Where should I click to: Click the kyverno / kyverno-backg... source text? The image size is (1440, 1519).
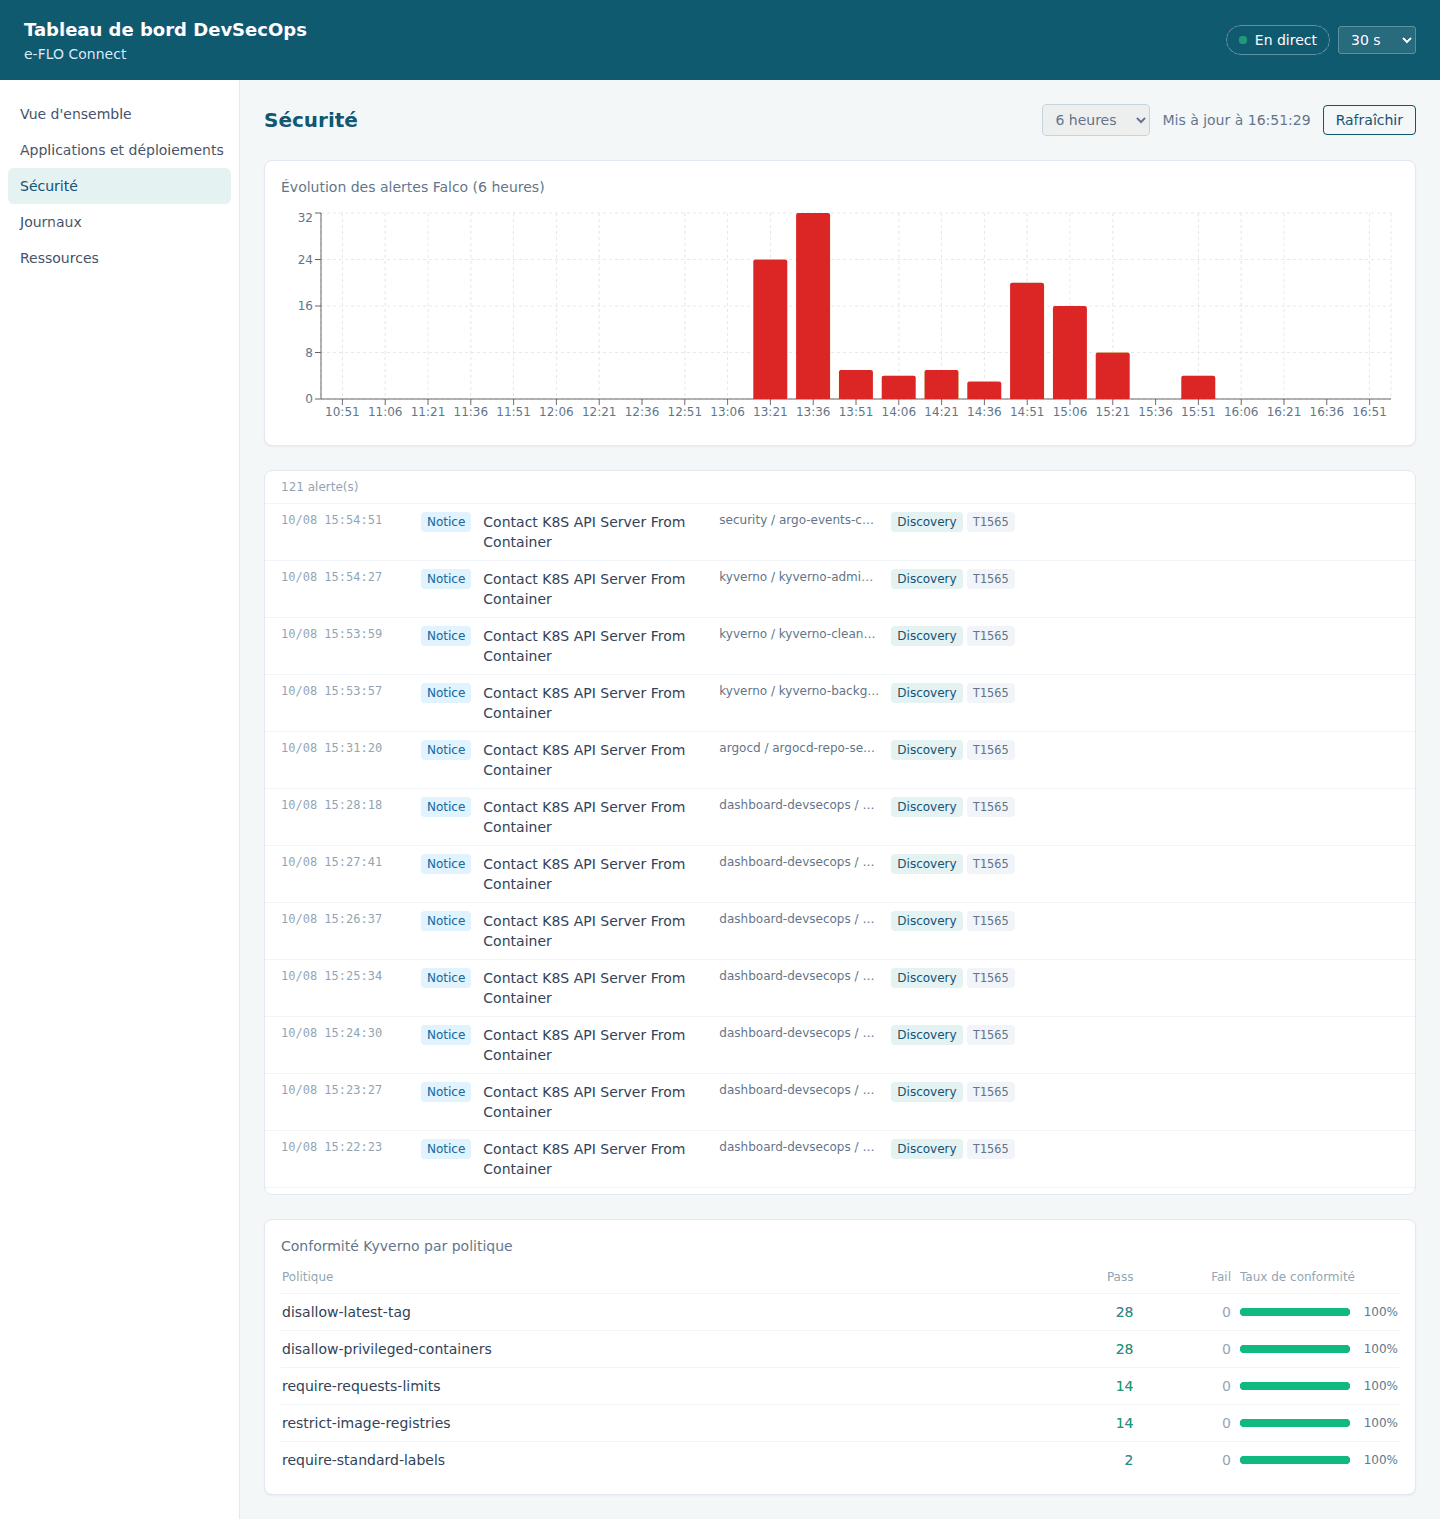coord(799,691)
